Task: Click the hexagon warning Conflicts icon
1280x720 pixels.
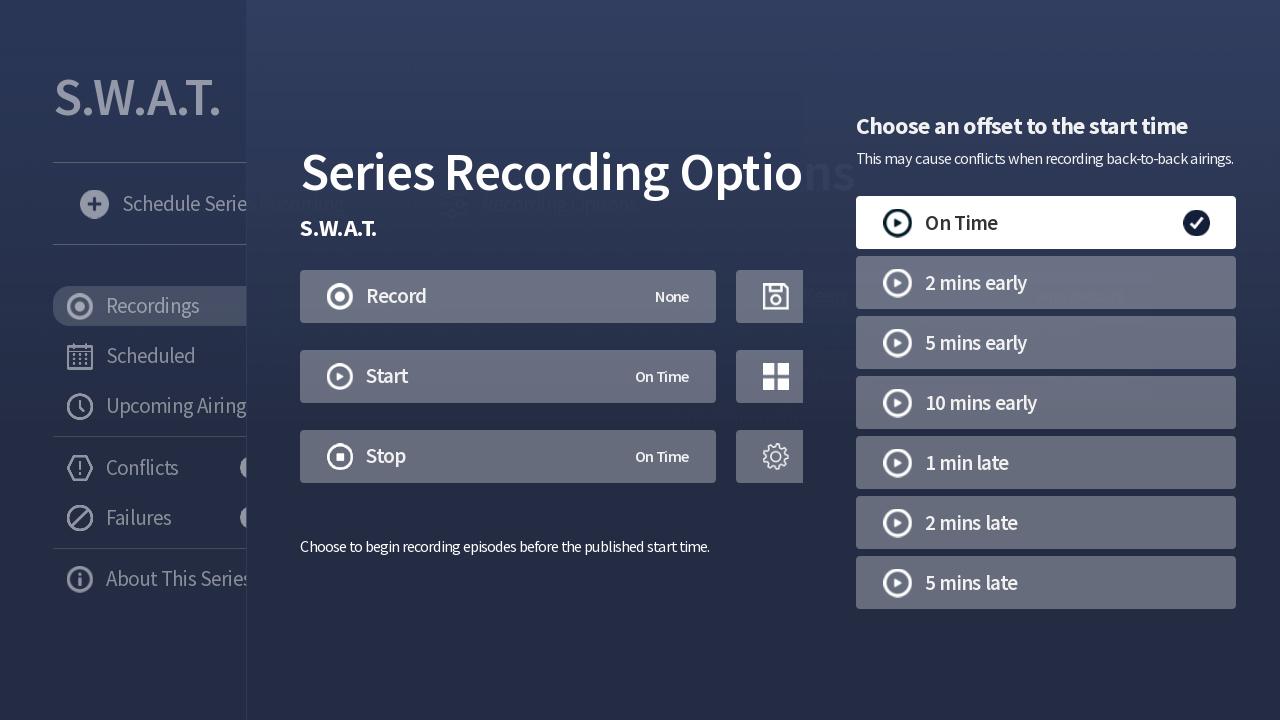Action: [x=80, y=468]
